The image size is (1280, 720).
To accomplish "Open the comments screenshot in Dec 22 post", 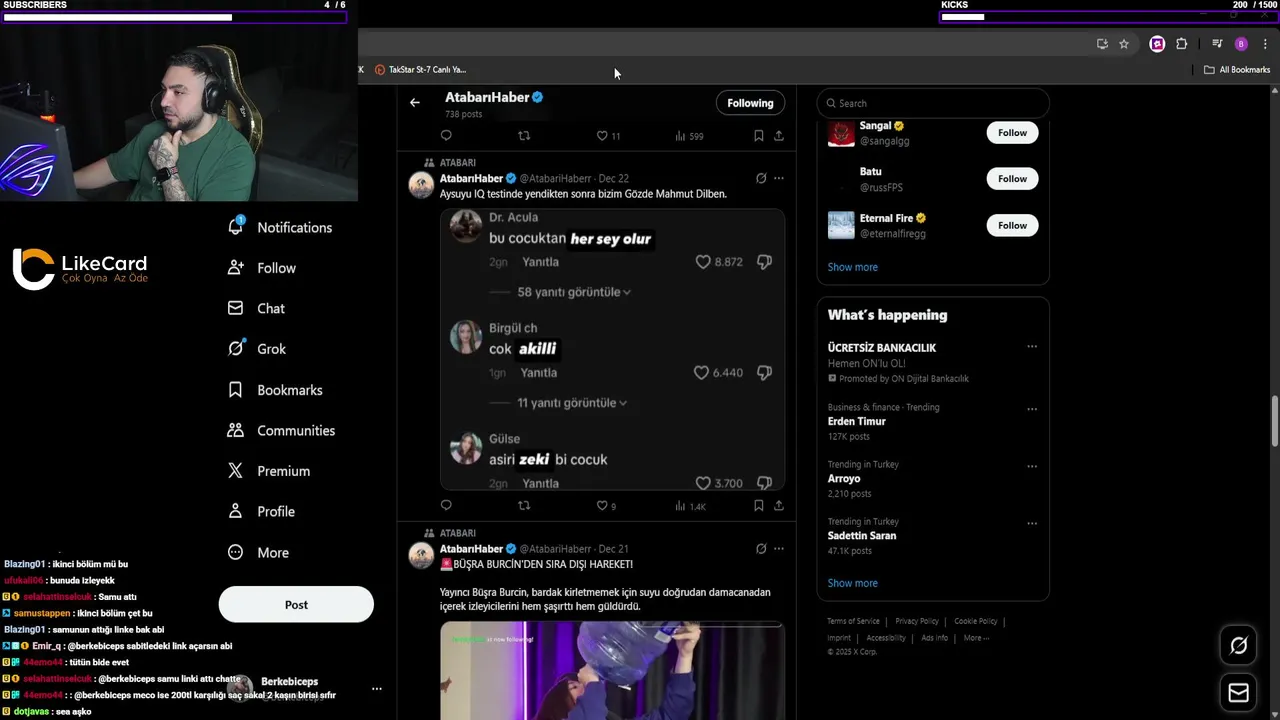I will tap(612, 349).
